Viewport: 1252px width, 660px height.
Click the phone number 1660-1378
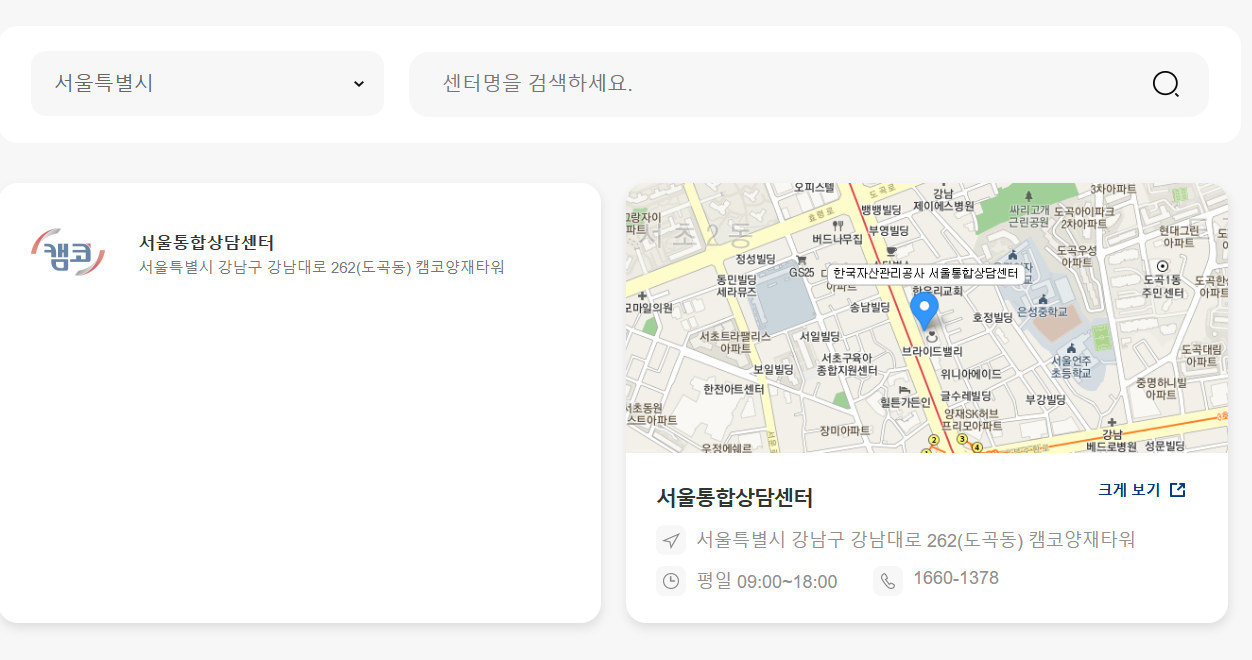click(956, 579)
